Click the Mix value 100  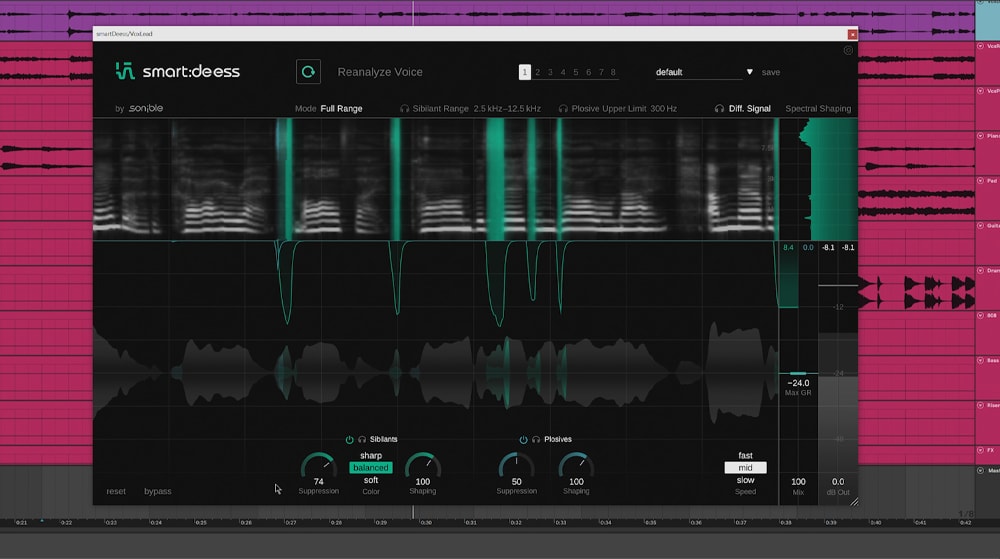pyautogui.click(x=798, y=482)
